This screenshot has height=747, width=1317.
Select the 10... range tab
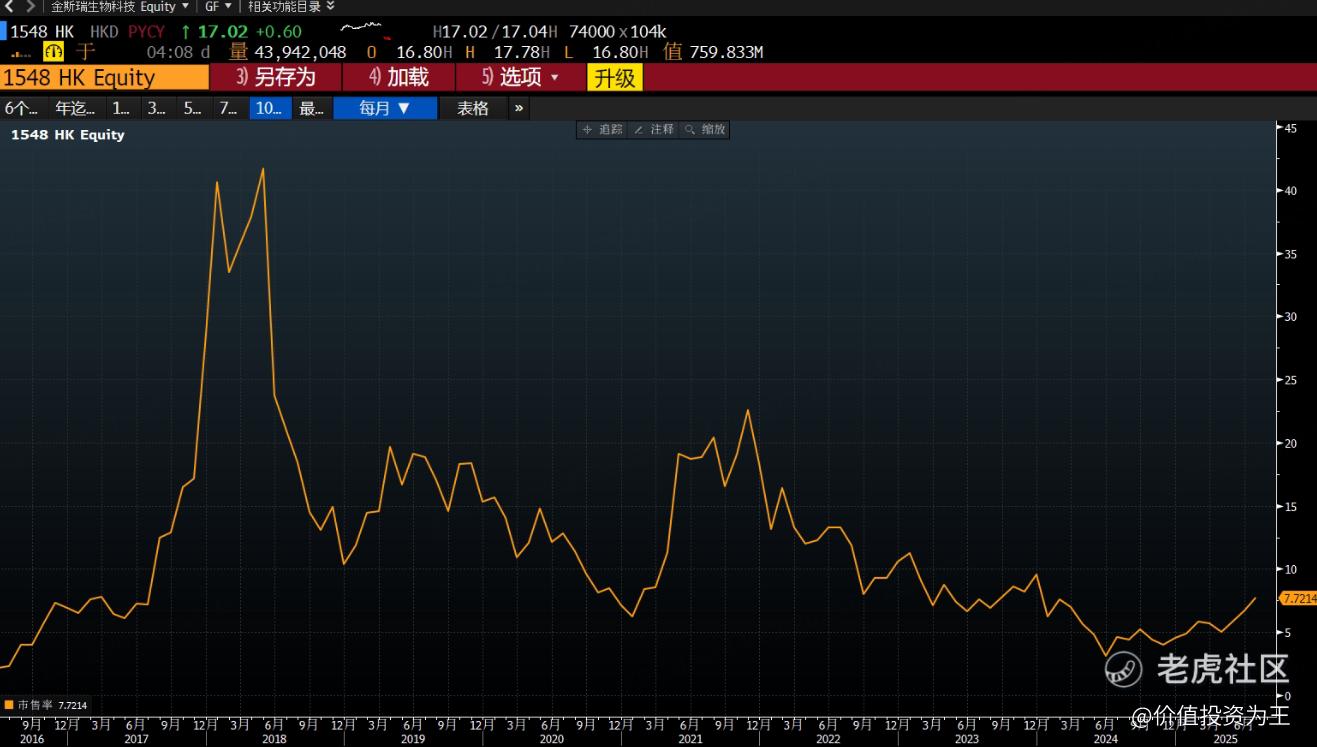point(270,108)
